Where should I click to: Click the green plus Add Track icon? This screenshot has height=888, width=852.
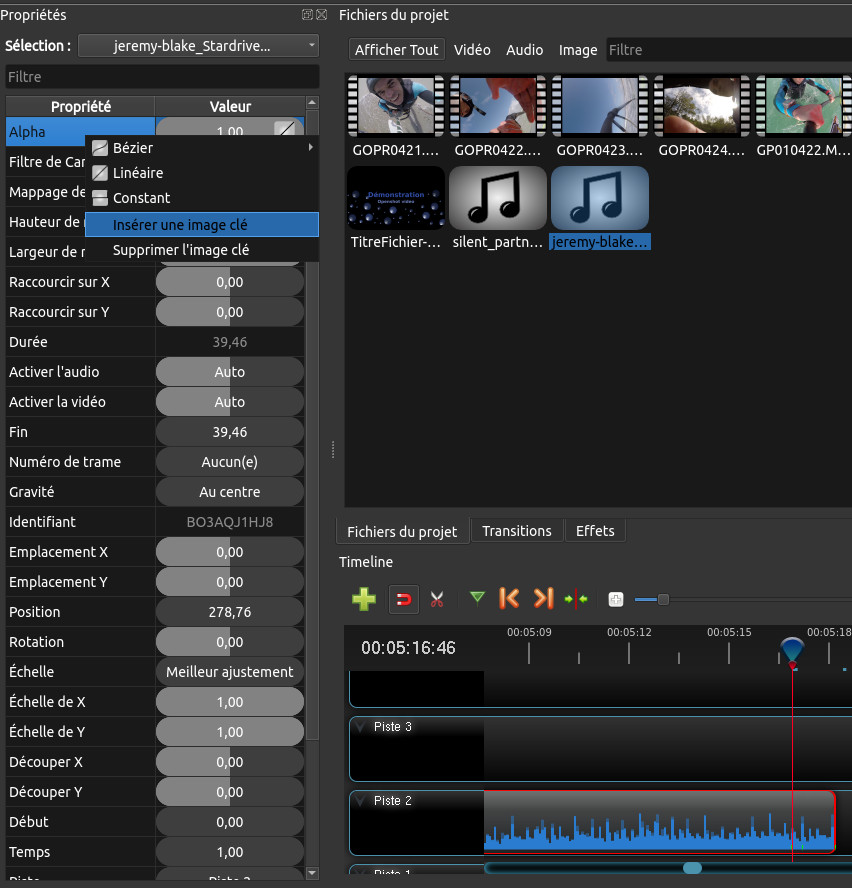pos(364,599)
